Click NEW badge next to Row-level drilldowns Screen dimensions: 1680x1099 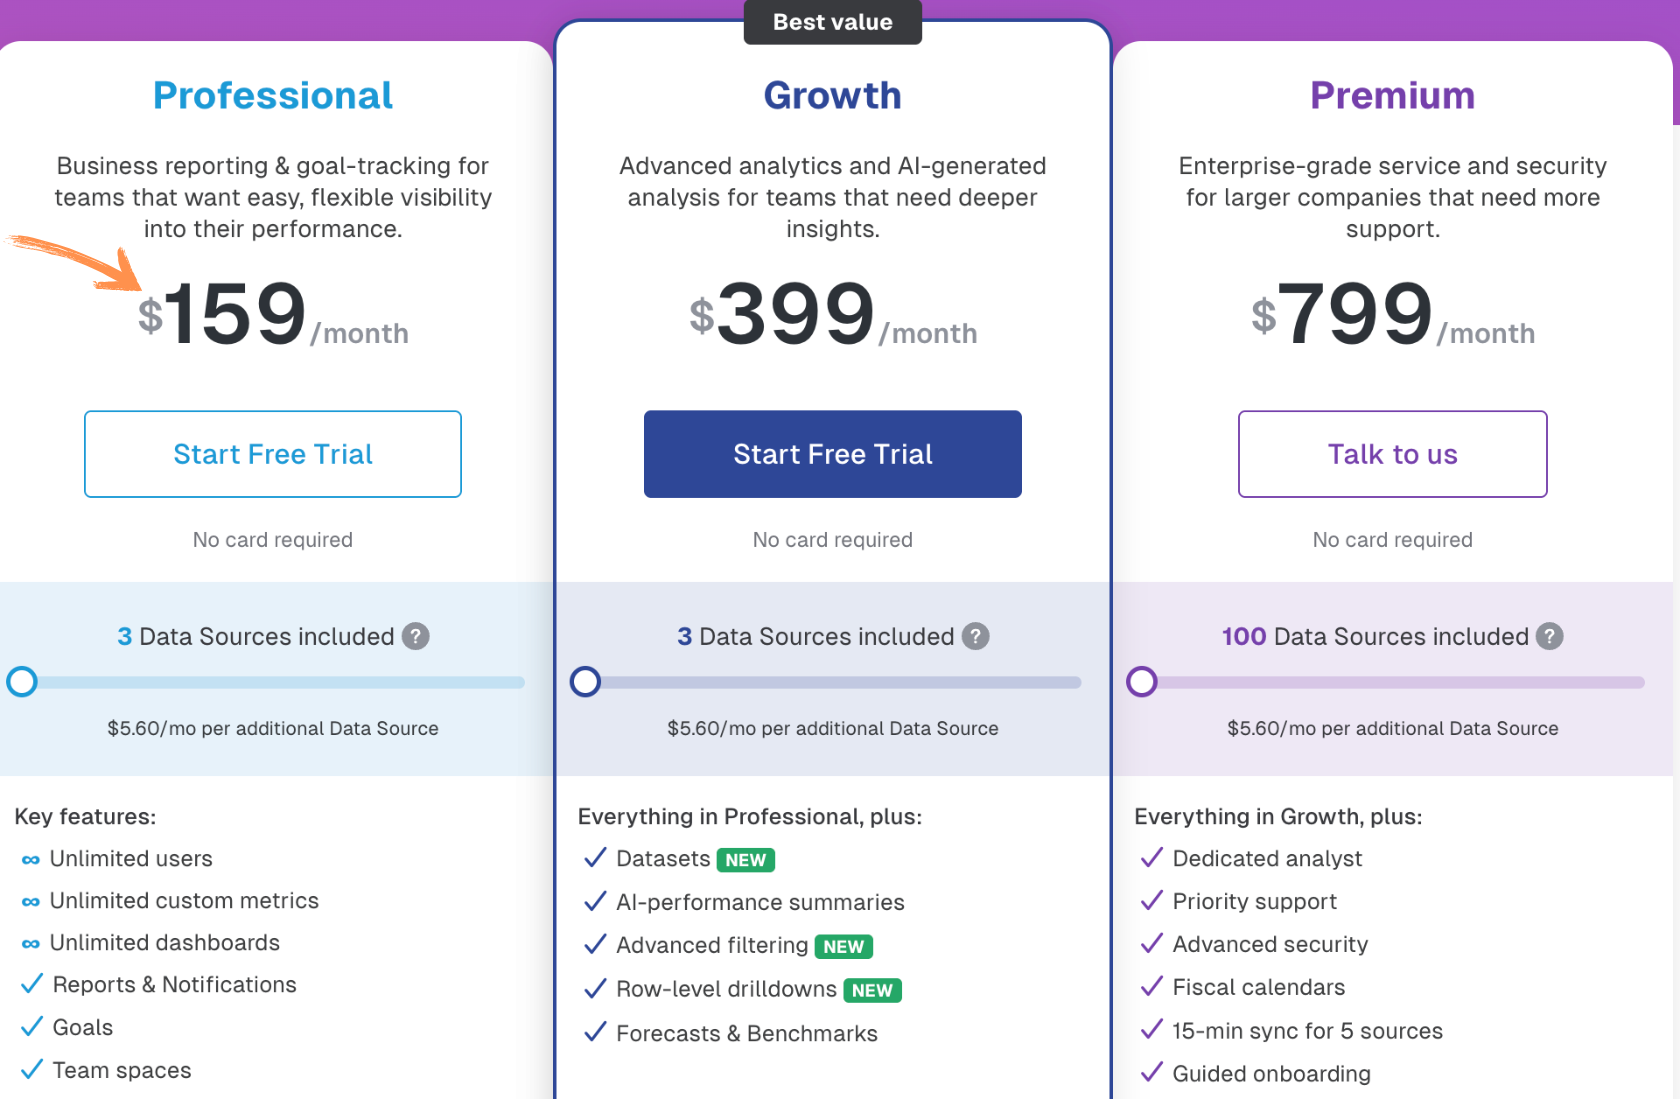[872, 990]
